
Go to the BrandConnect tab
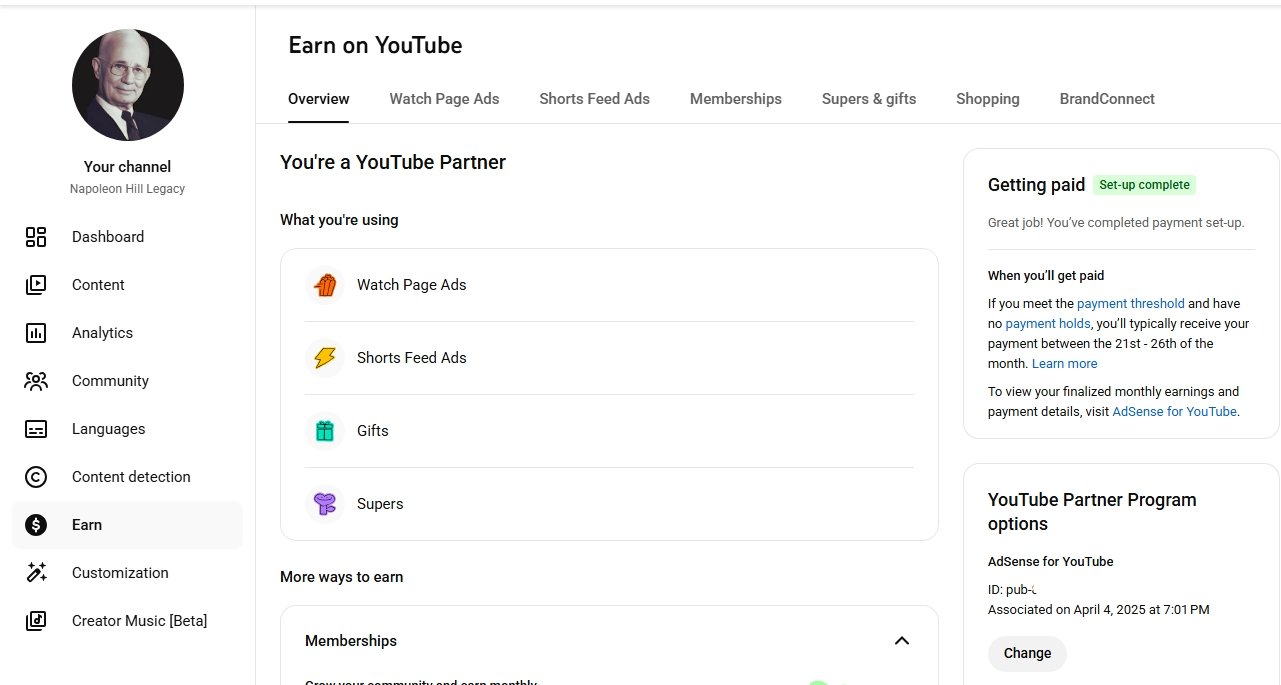1106,99
